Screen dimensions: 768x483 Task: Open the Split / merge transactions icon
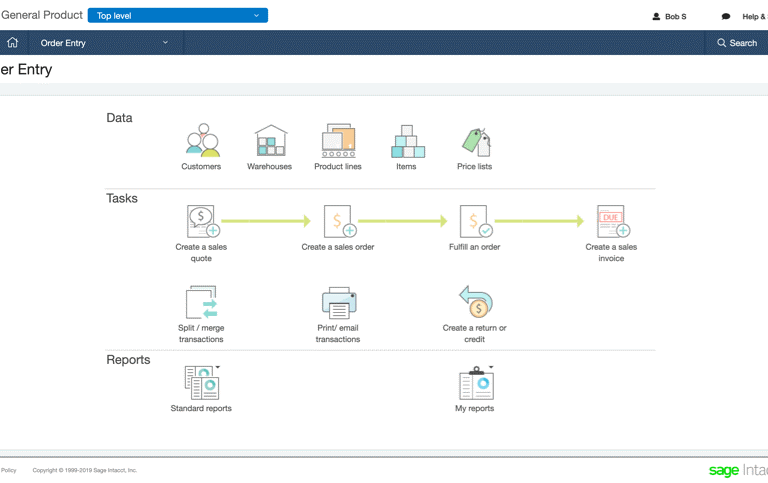click(201, 302)
